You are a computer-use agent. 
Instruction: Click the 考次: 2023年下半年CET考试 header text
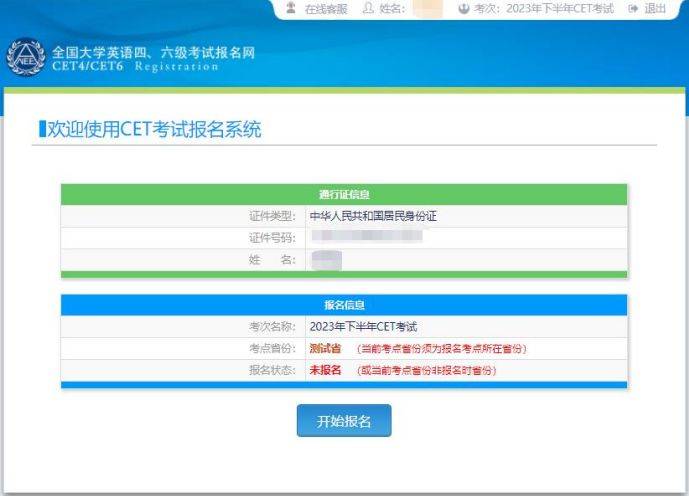(544, 8)
